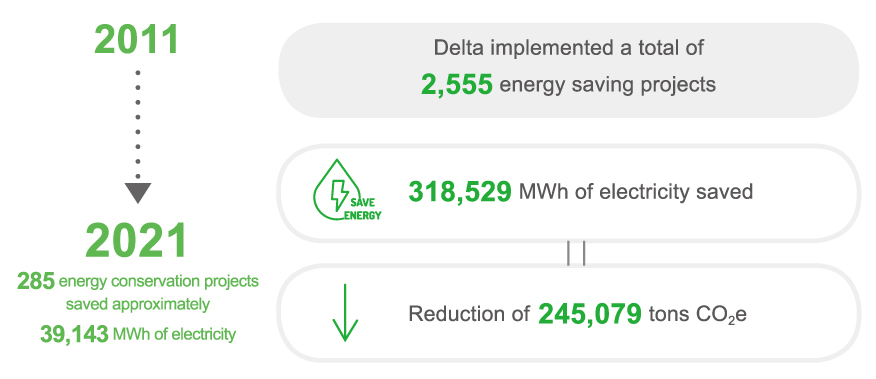The image size is (876, 379).
Task: Click the dark gray triangle arrowhead
Action: click(x=138, y=192)
